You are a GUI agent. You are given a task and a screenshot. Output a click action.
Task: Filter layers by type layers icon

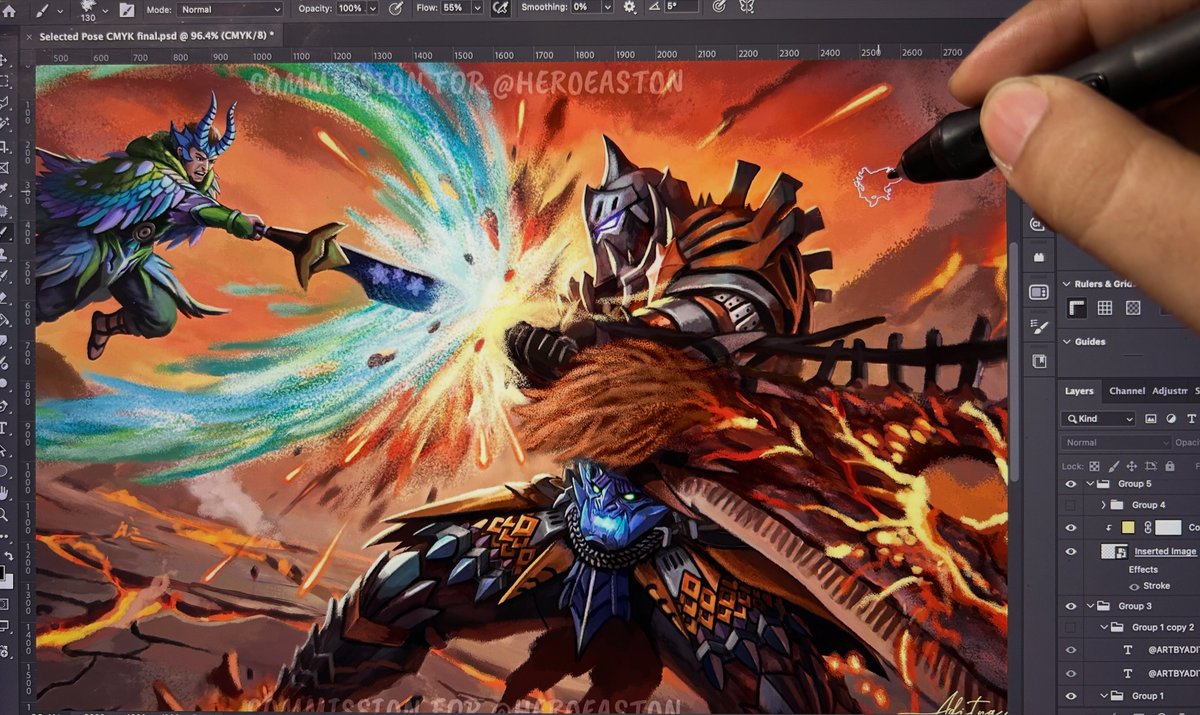(1191, 419)
